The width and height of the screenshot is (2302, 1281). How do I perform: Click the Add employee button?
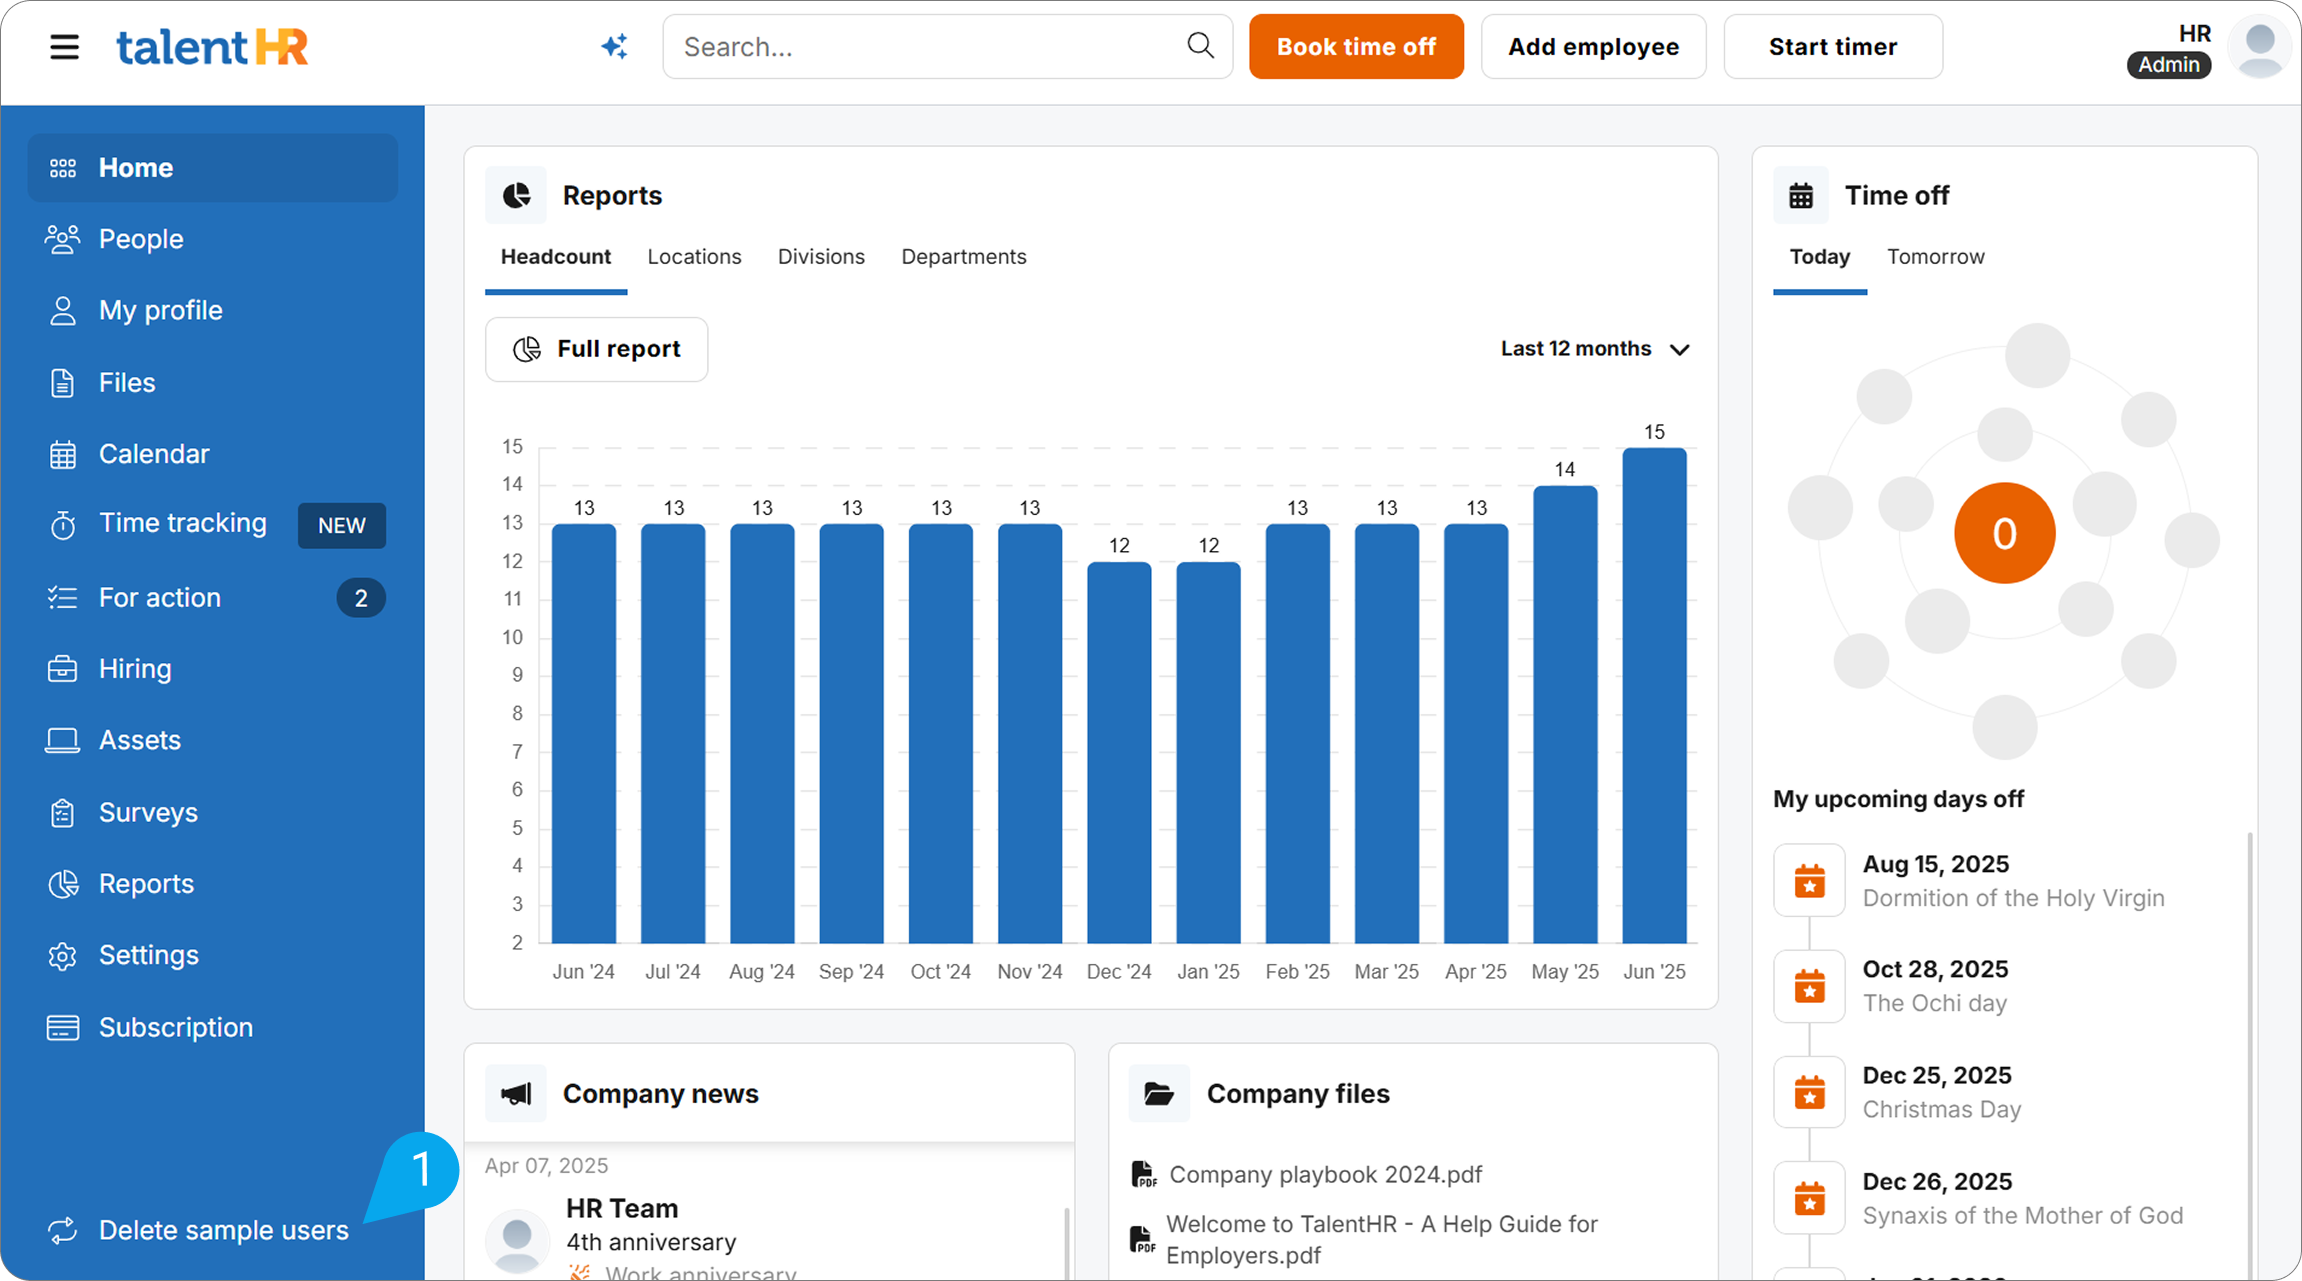[1594, 46]
